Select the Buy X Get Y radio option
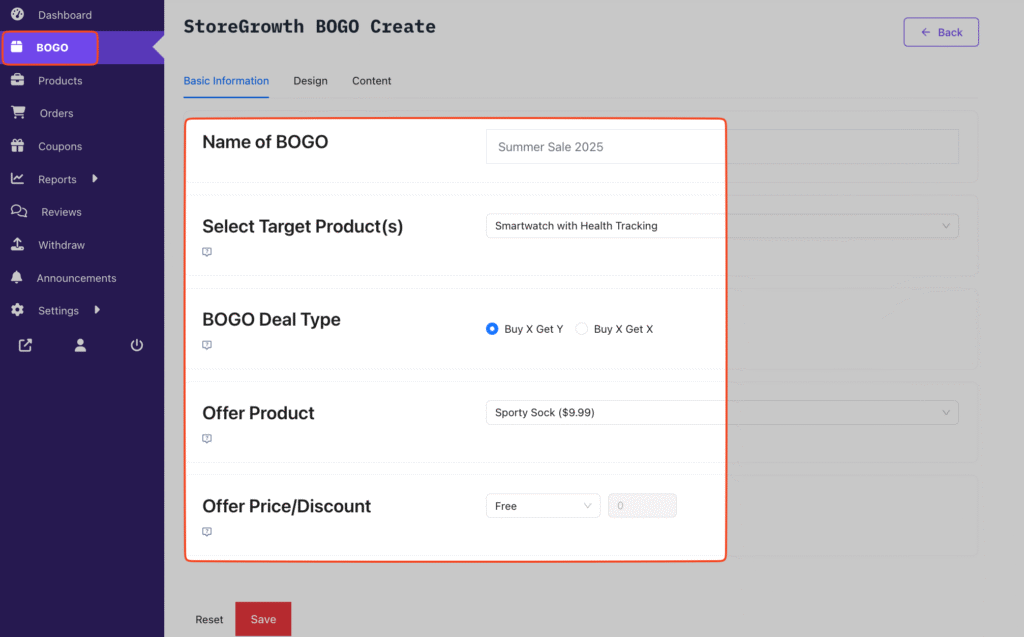This screenshot has width=1024, height=637. click(x=492, y=329)
